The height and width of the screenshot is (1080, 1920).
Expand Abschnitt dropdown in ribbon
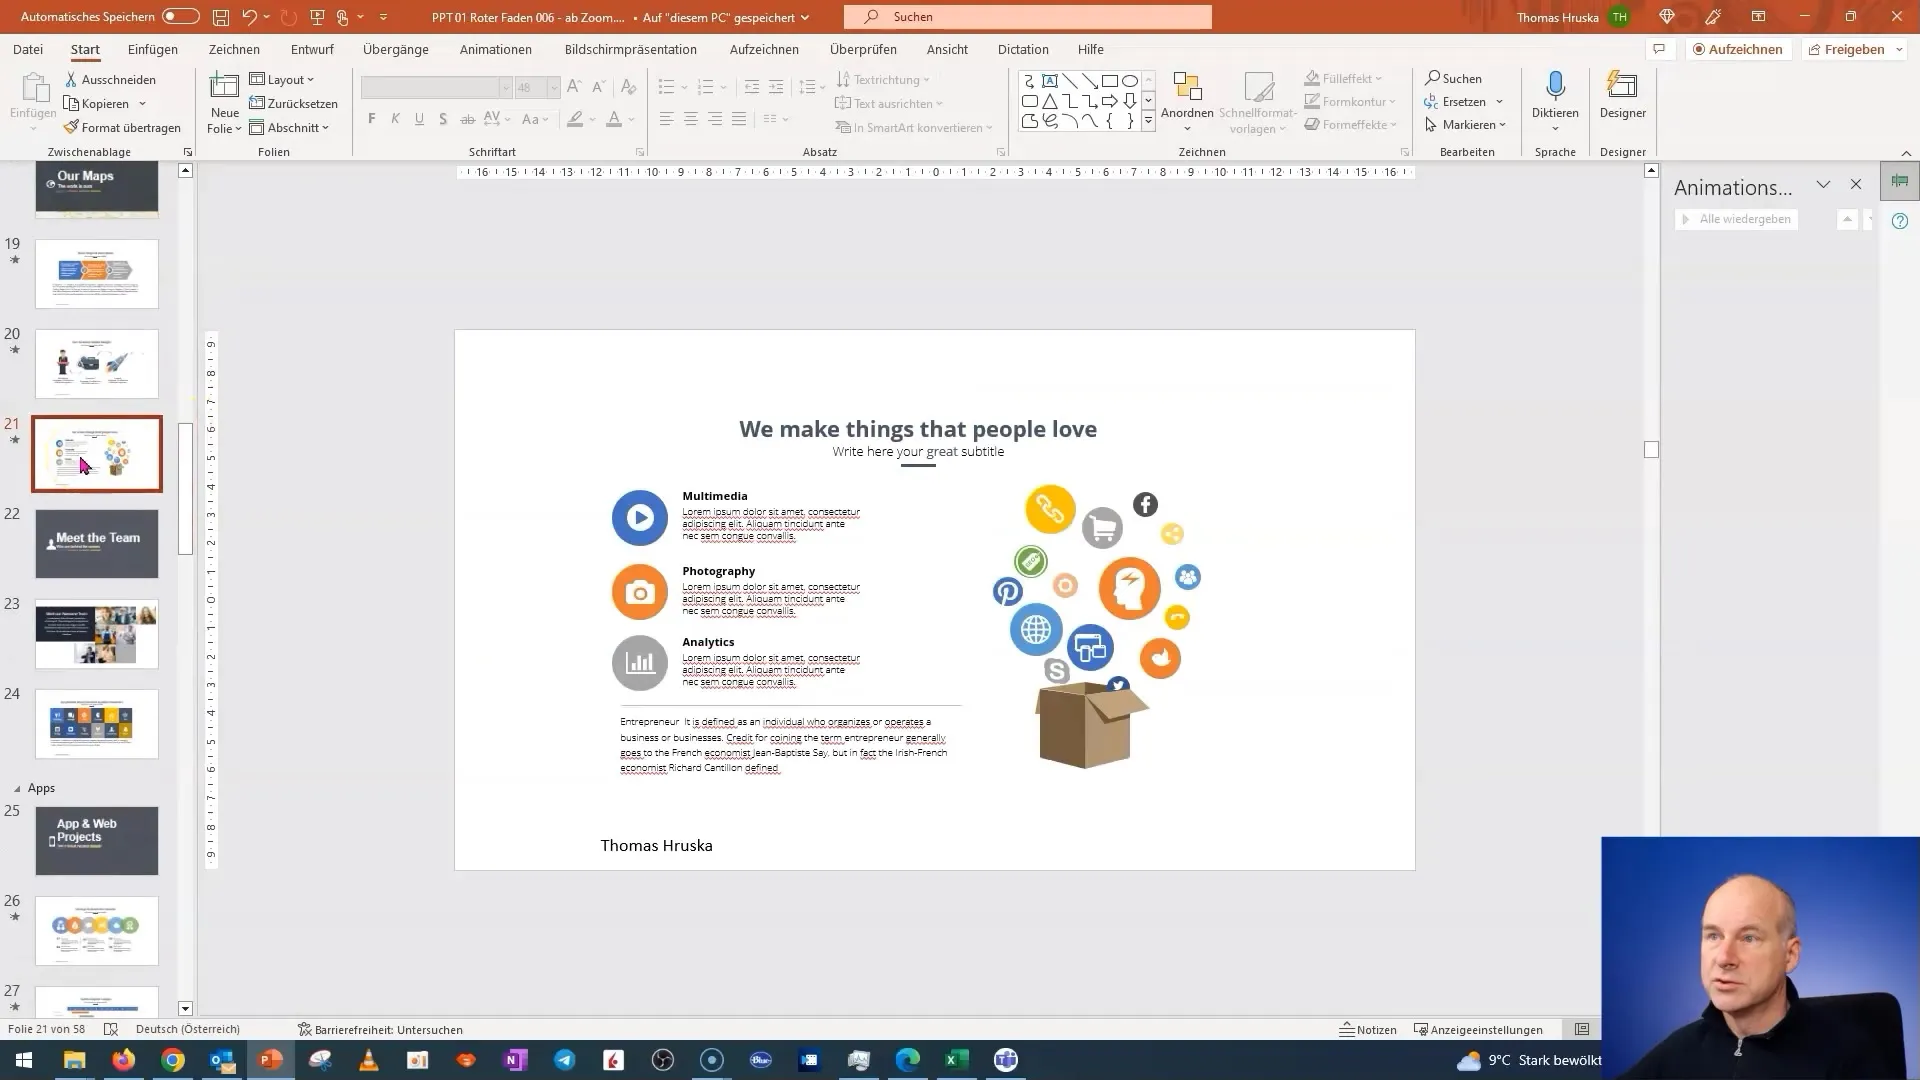[x=326, y=127]
